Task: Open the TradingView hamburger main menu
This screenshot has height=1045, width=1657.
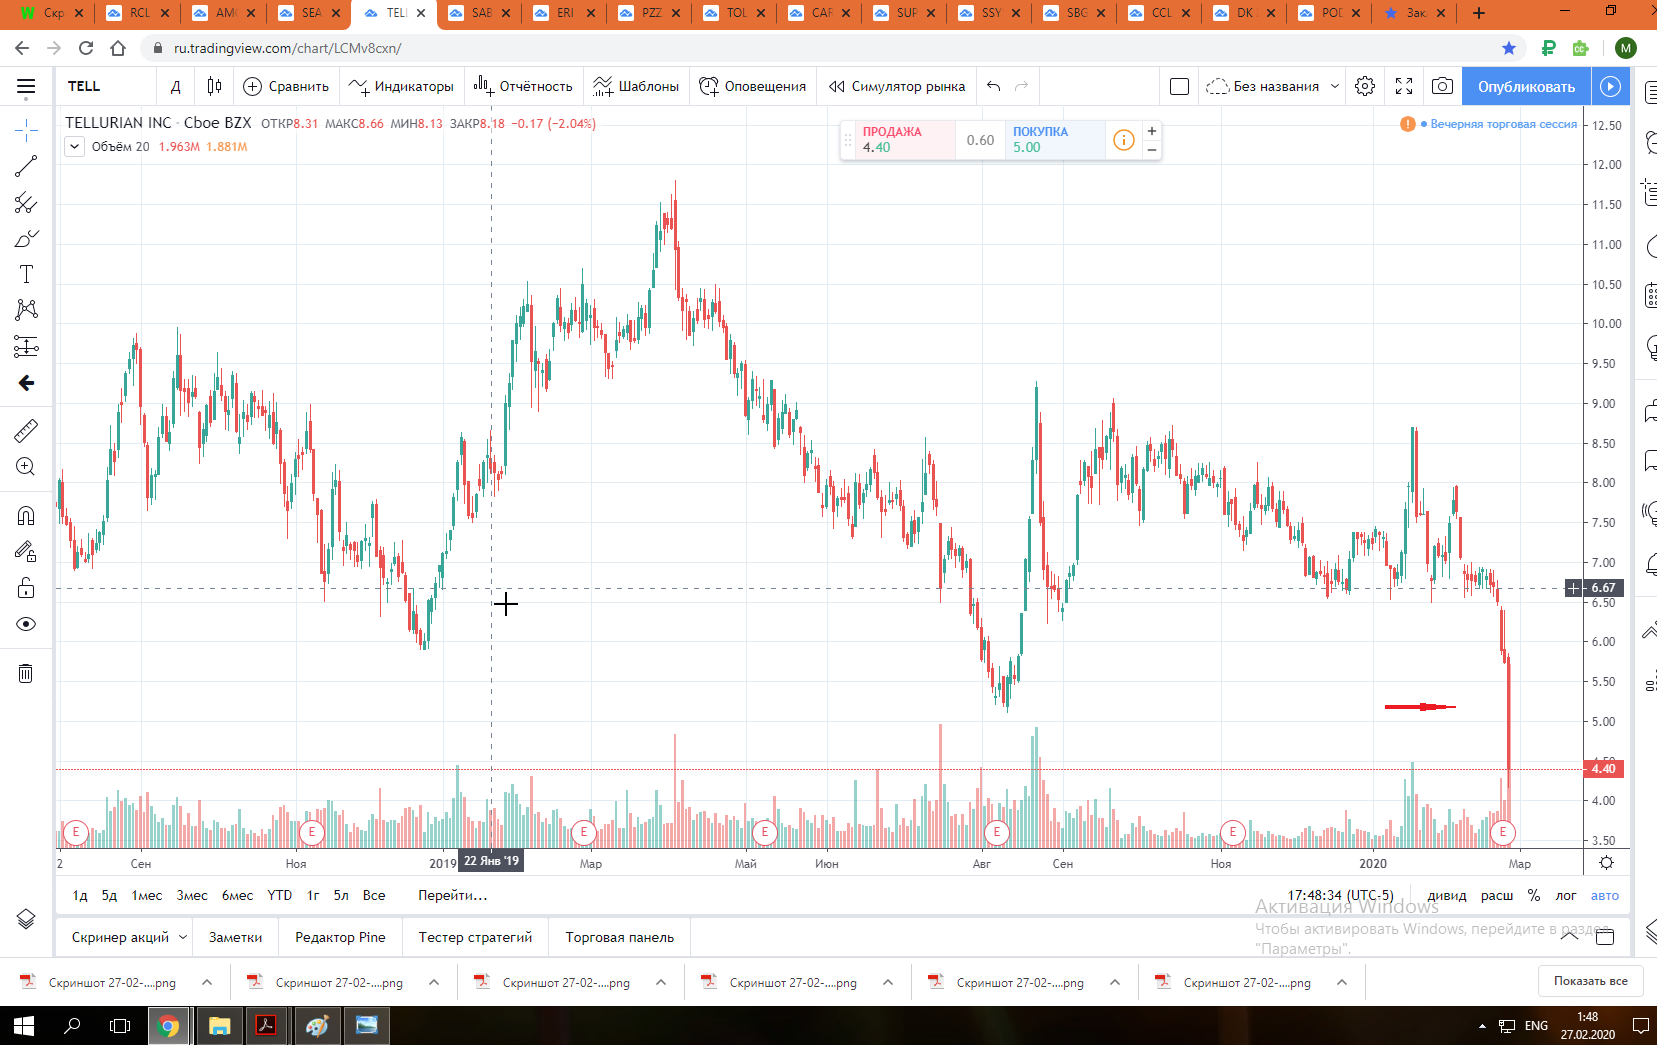Action: [x=26, y=87]
